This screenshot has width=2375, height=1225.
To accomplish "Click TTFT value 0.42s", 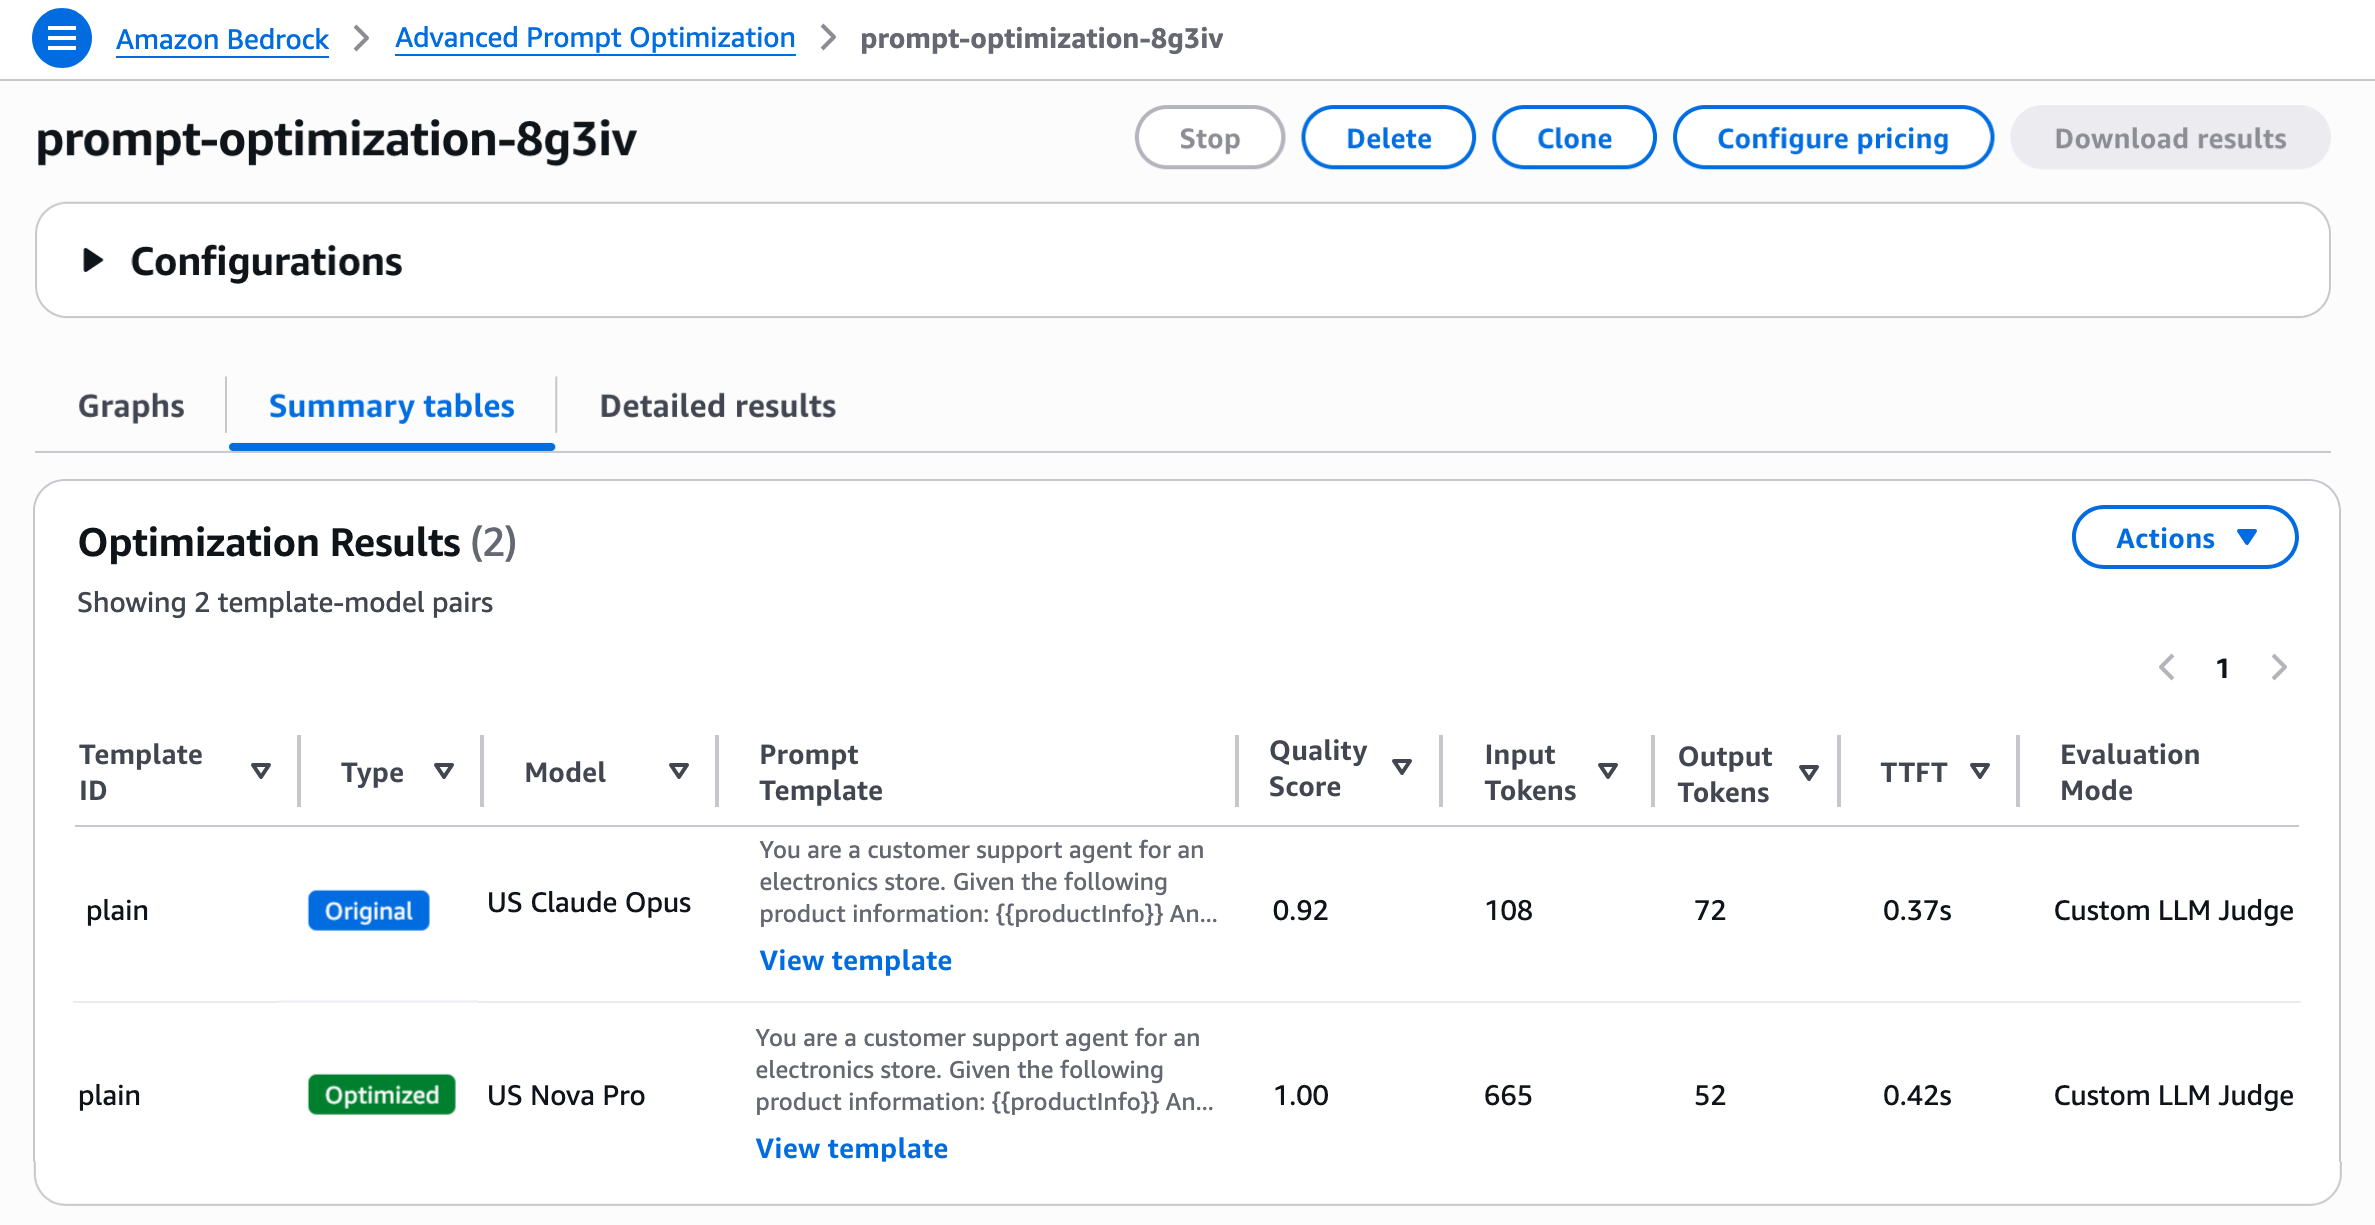I will [1917, 1095].
